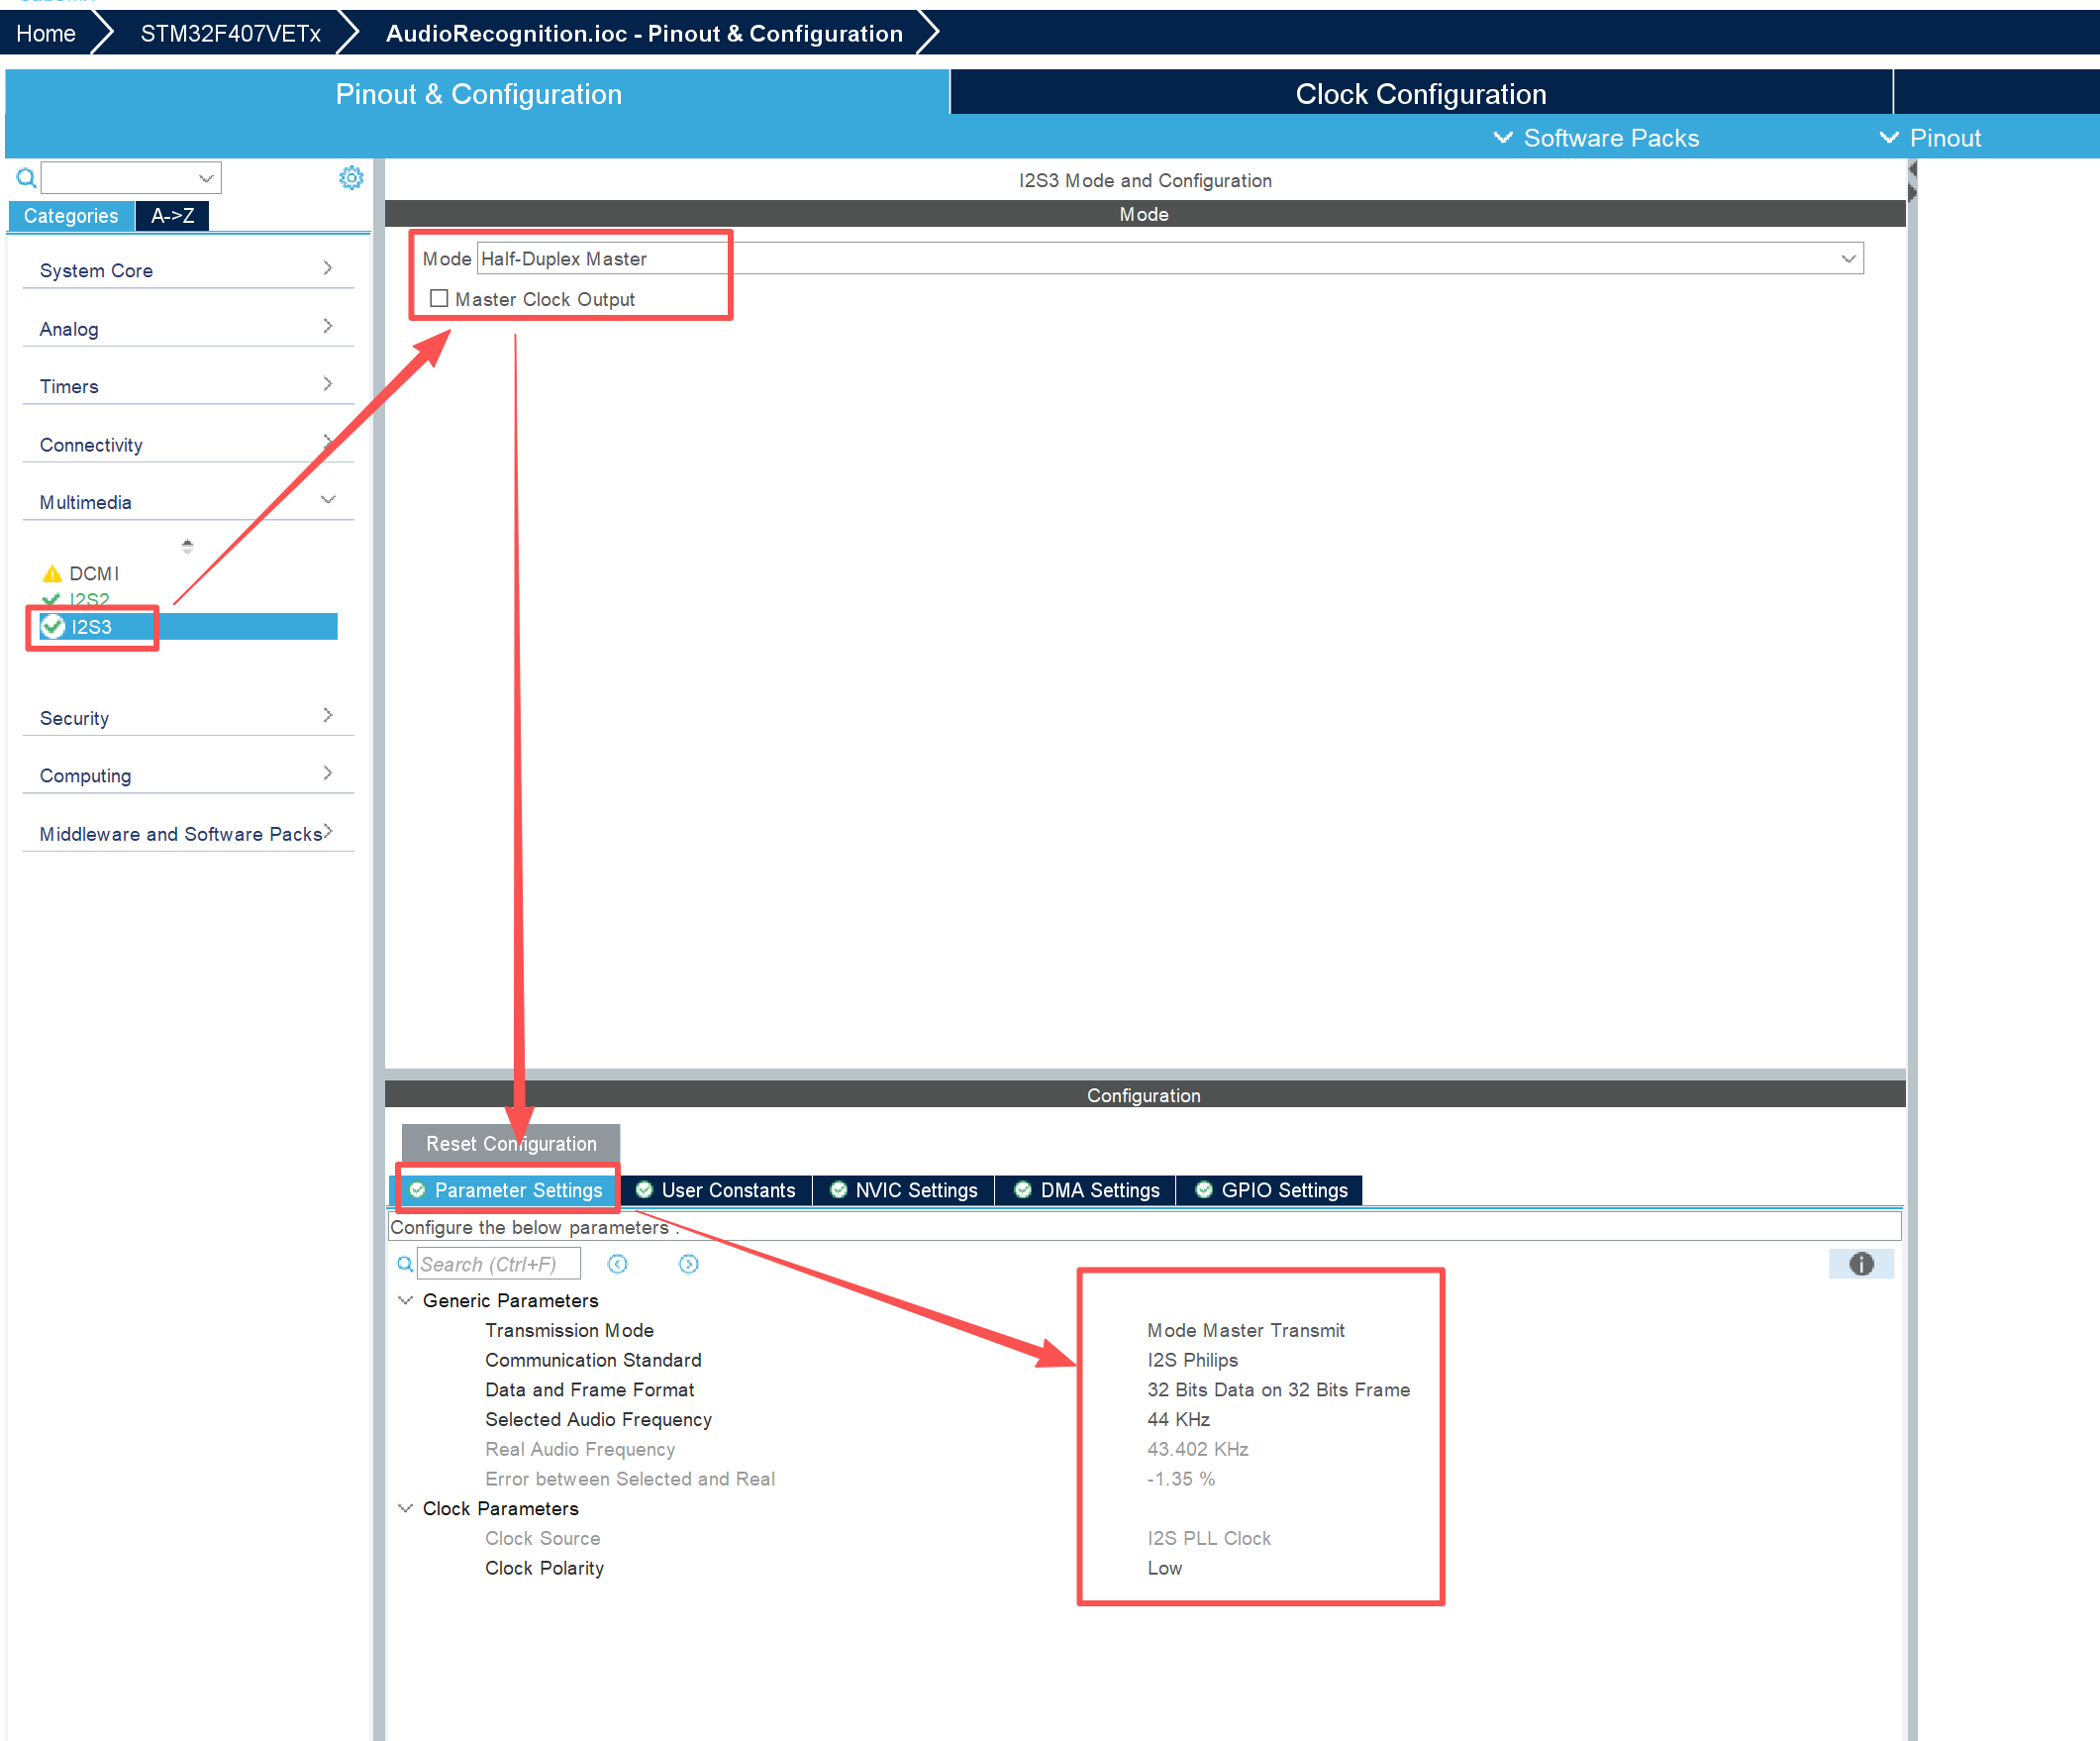
Task: Click the info icon in parameter panel
Action: [x=1860, y=1264]
